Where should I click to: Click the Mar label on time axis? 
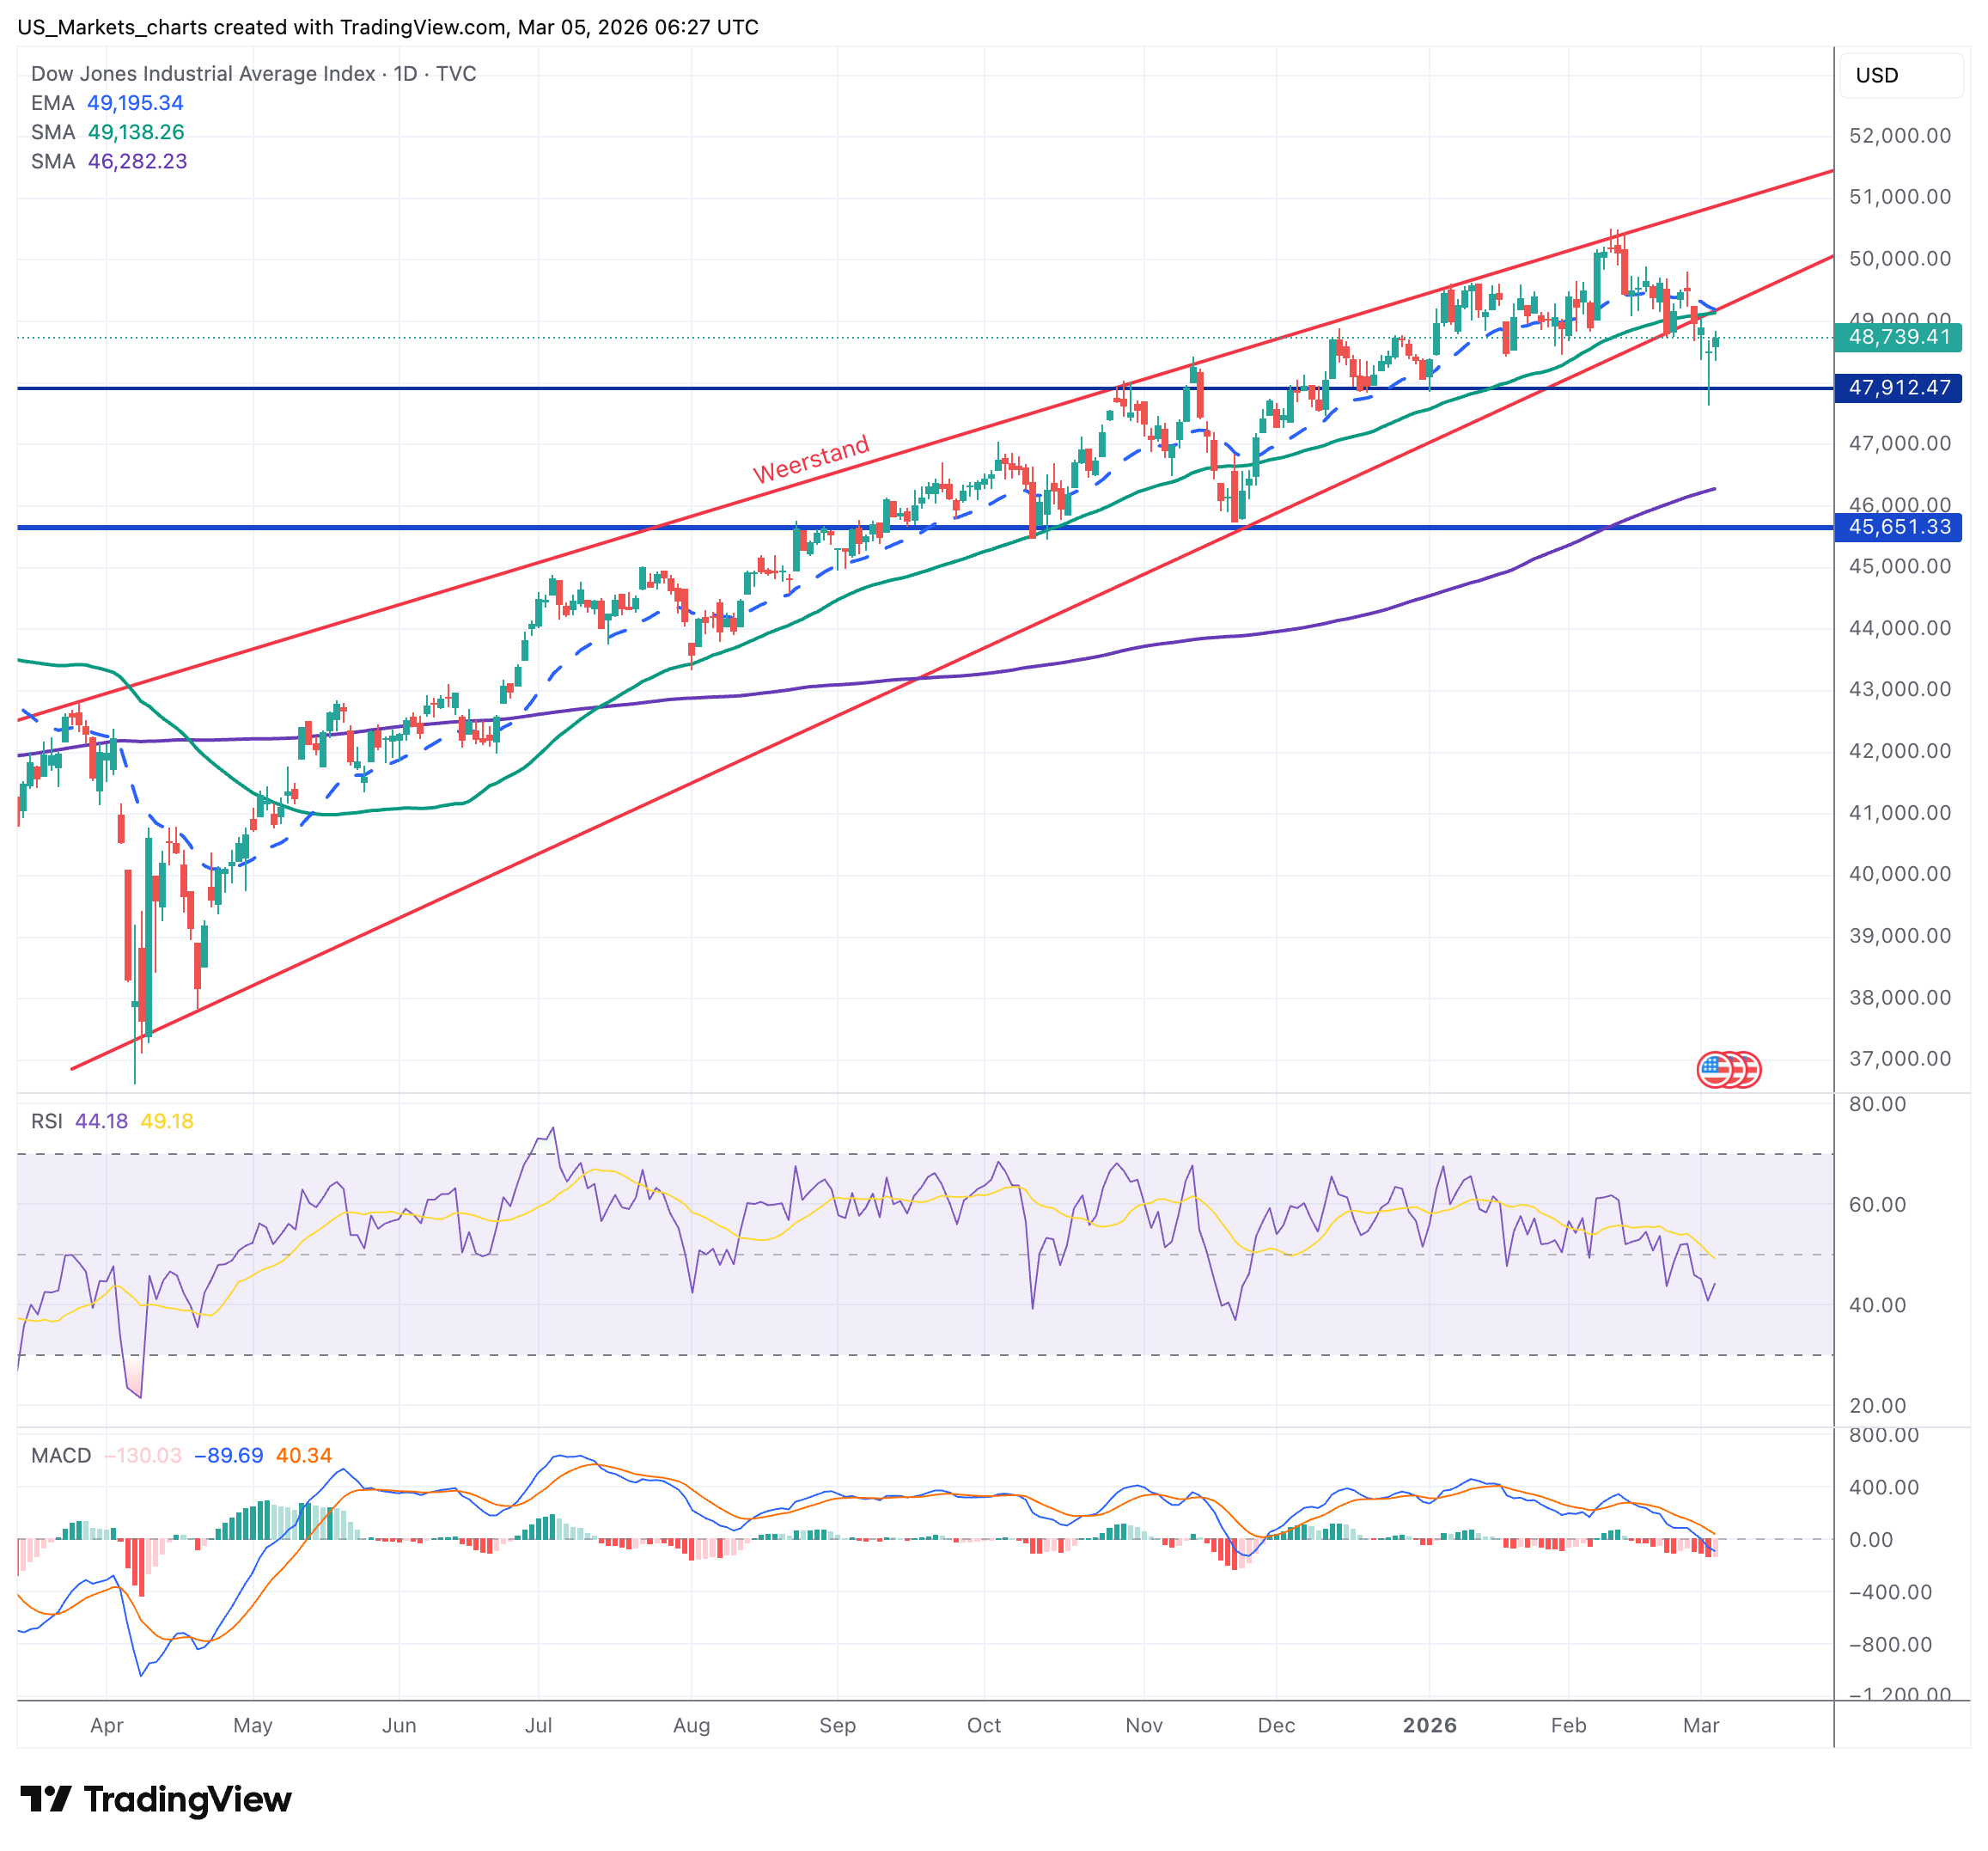pos(1700,1725)
